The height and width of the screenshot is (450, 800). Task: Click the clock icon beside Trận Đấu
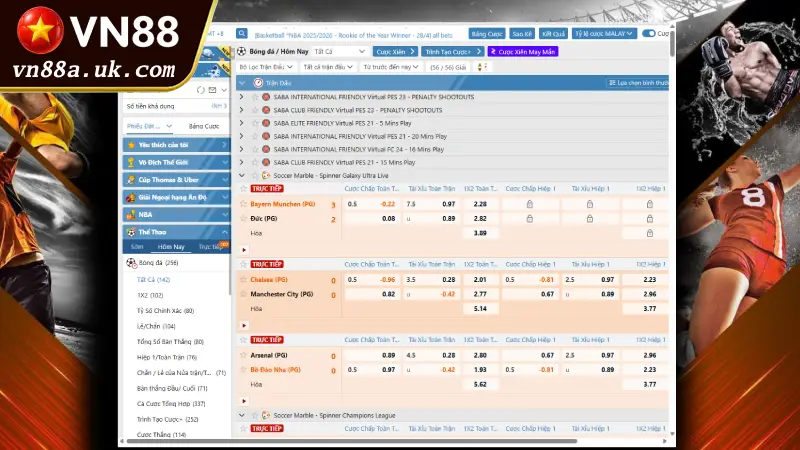(x=258, y=83)
